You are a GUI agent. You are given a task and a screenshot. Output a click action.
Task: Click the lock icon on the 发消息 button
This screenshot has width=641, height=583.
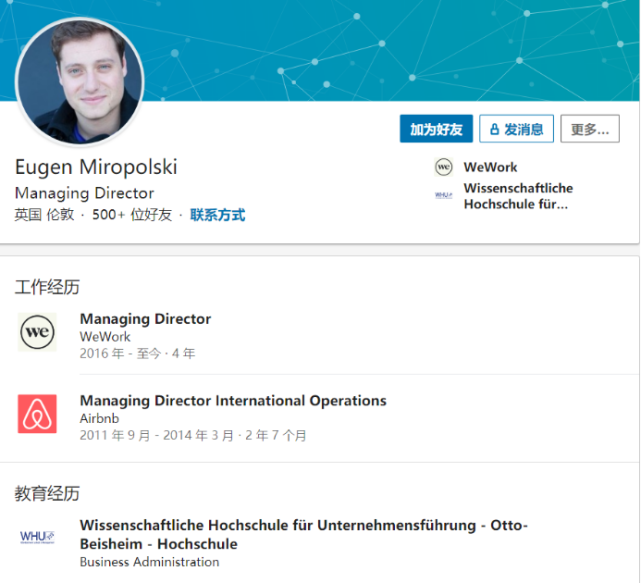(495, 129)
